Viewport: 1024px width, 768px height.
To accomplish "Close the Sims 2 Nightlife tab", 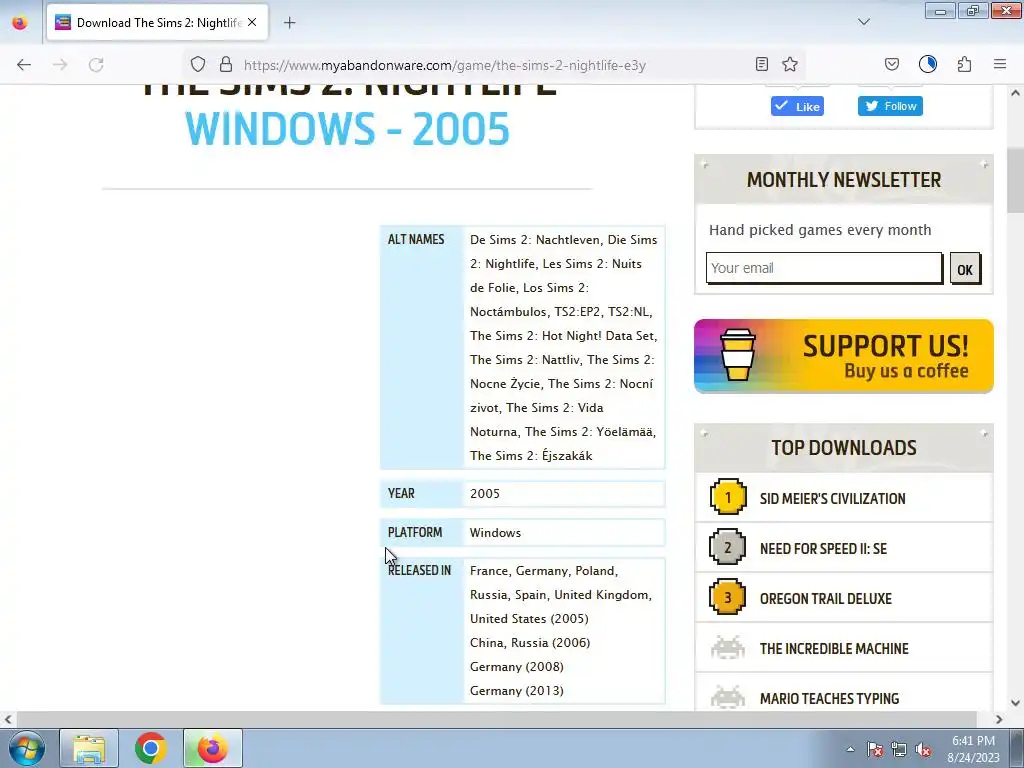I will point(252,22).
